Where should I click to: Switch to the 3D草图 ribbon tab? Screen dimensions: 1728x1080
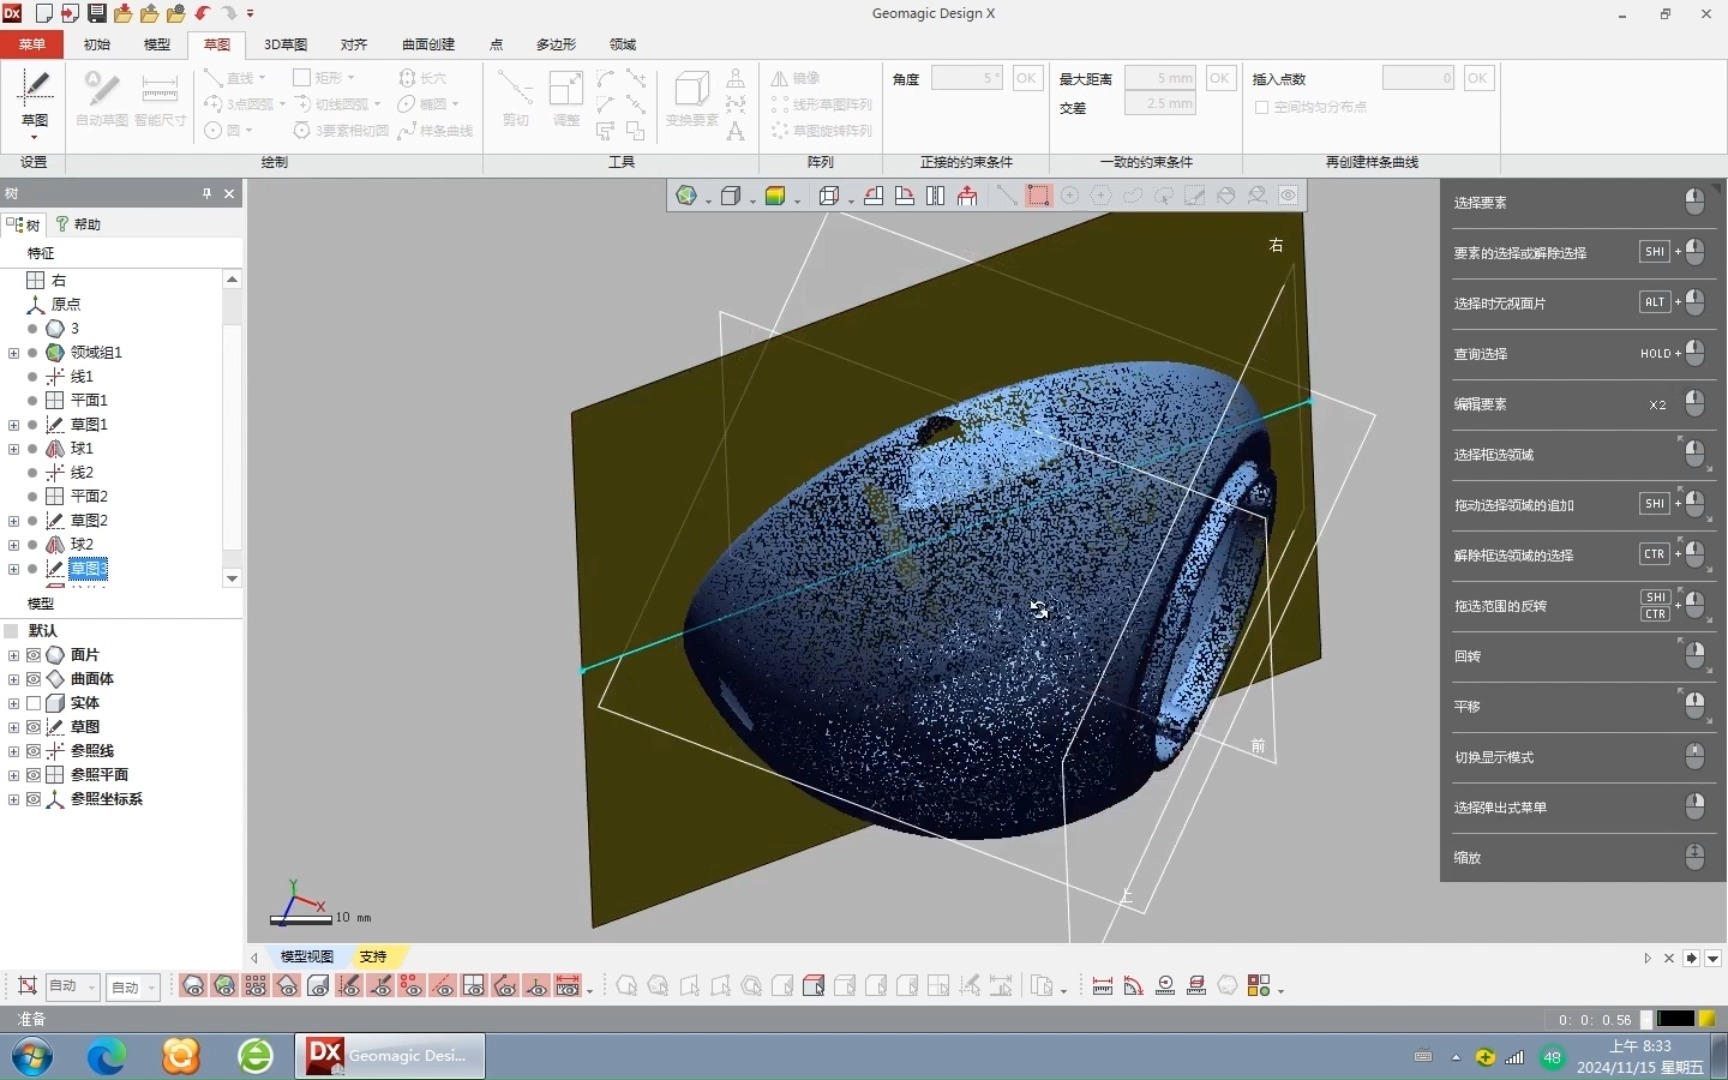coord(284,45)
